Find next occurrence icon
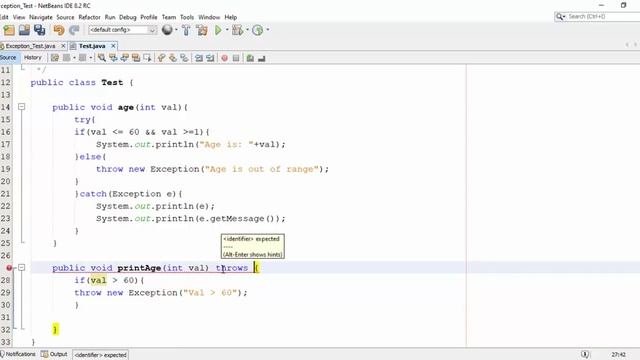Viewport: 640px width, 360px height. coord(124,58)
